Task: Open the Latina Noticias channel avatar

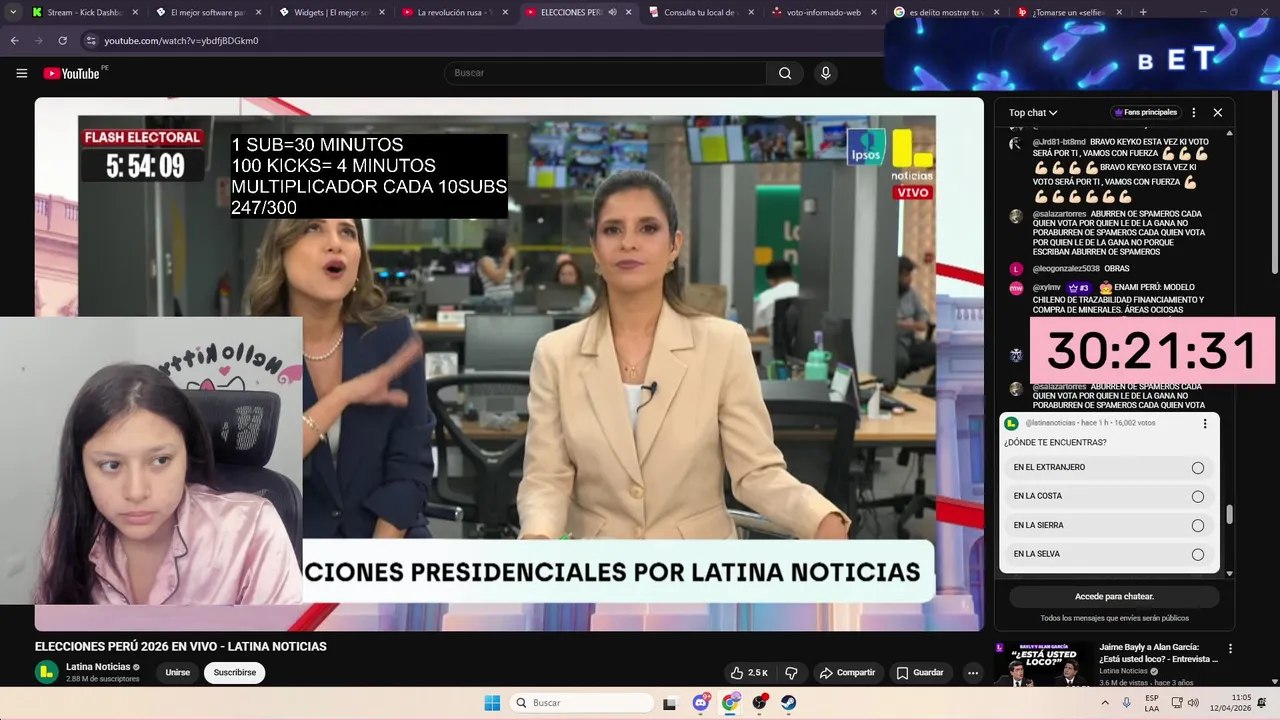Action: click(x=46, y=672)
